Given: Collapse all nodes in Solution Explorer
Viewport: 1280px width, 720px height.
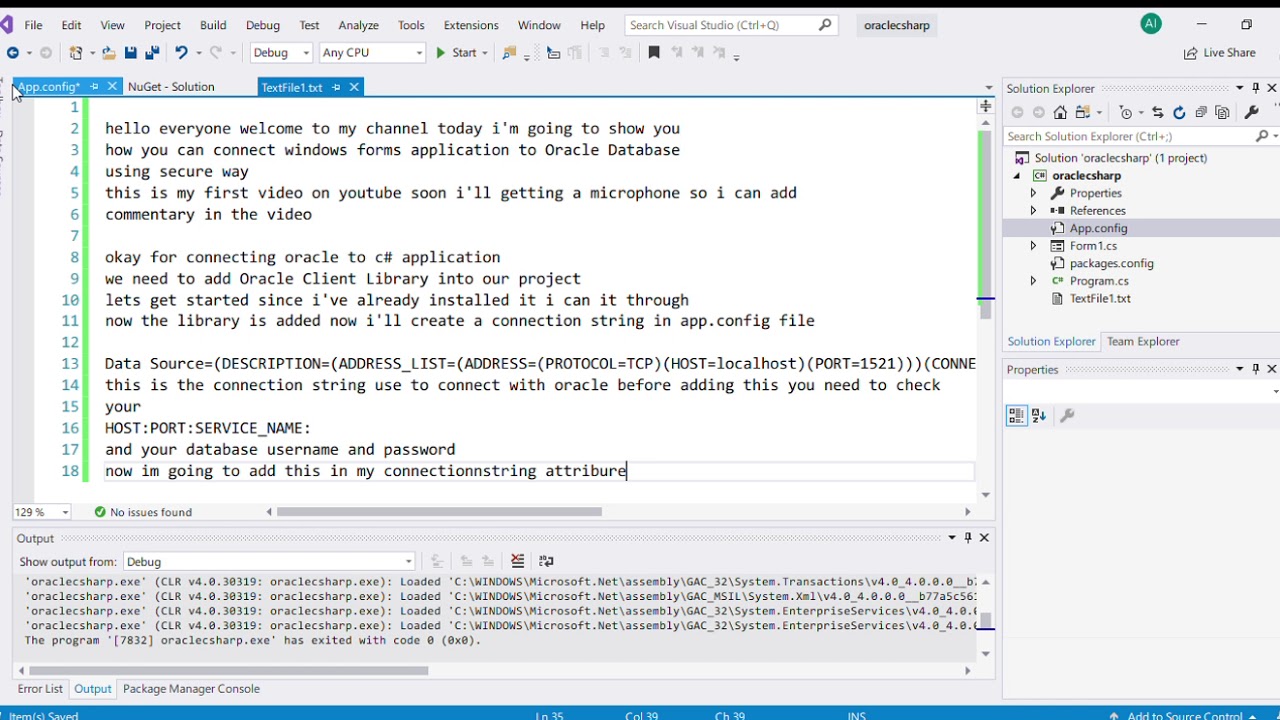Looking at the screenshot, I should (1201, 113).
